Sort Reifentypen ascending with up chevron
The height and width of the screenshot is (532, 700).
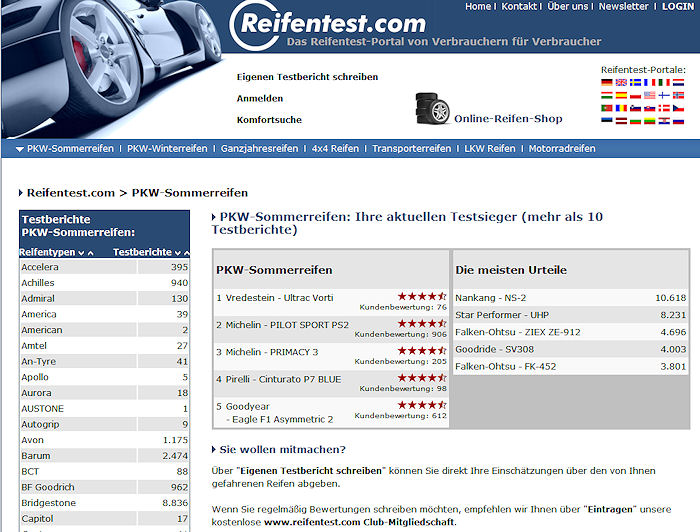(91, 253)
